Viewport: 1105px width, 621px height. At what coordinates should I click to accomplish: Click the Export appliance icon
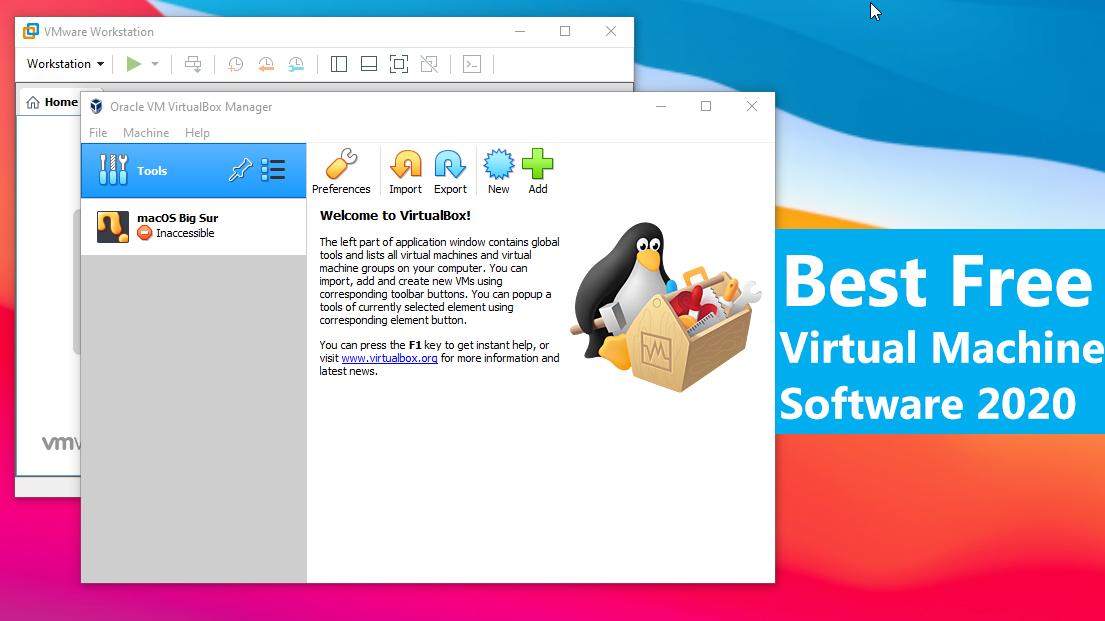450,169
